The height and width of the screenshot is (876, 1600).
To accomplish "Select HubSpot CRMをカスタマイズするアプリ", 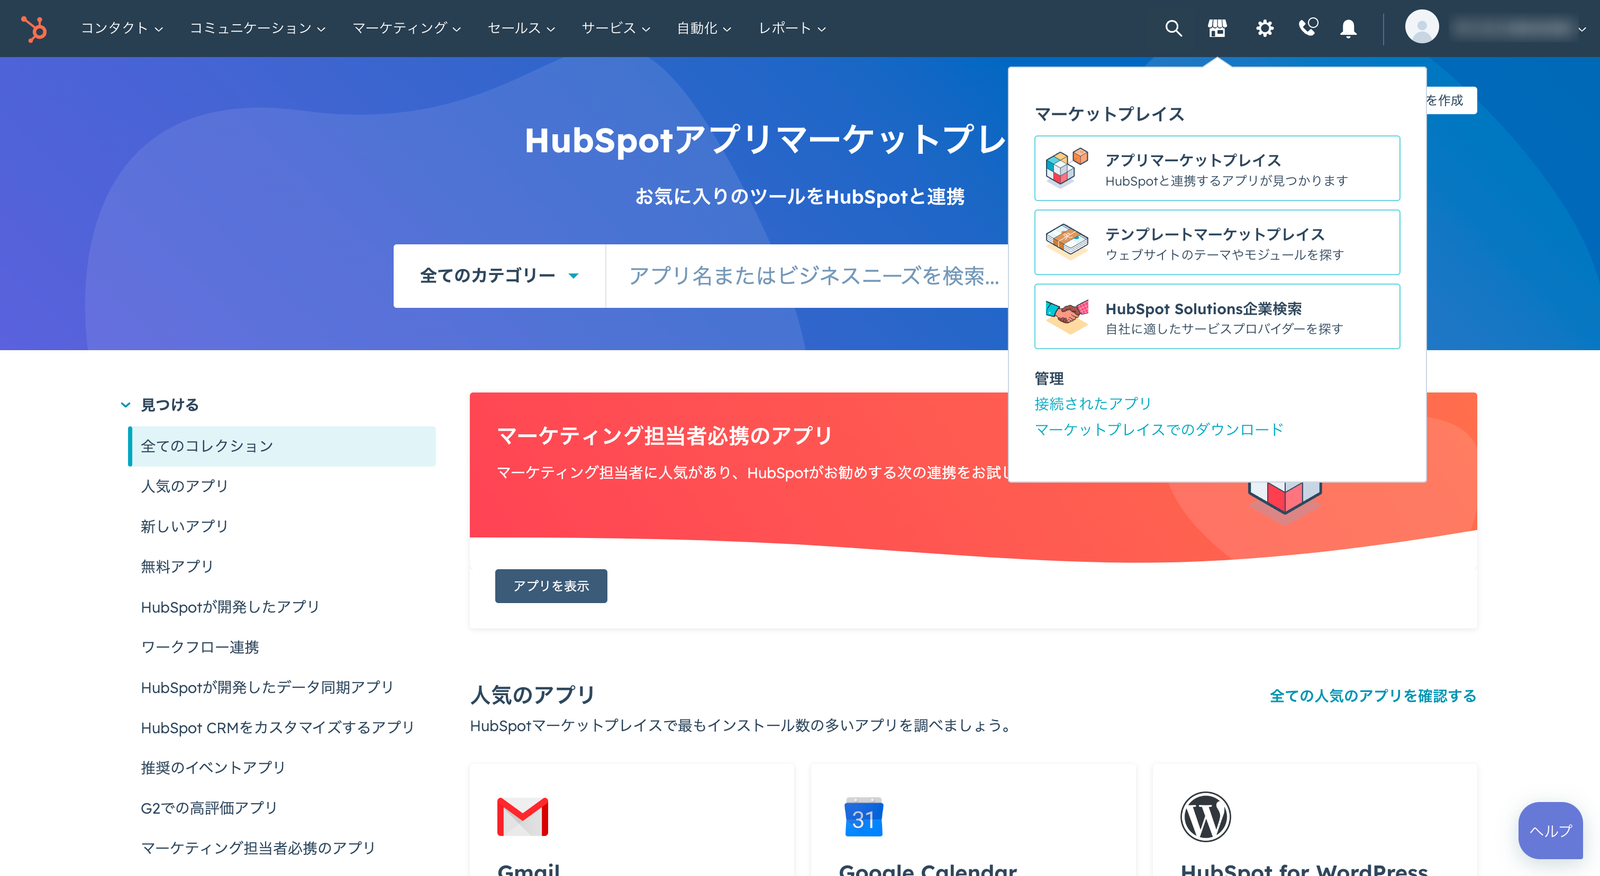I will pyautogui.click(x=277, y=727).
